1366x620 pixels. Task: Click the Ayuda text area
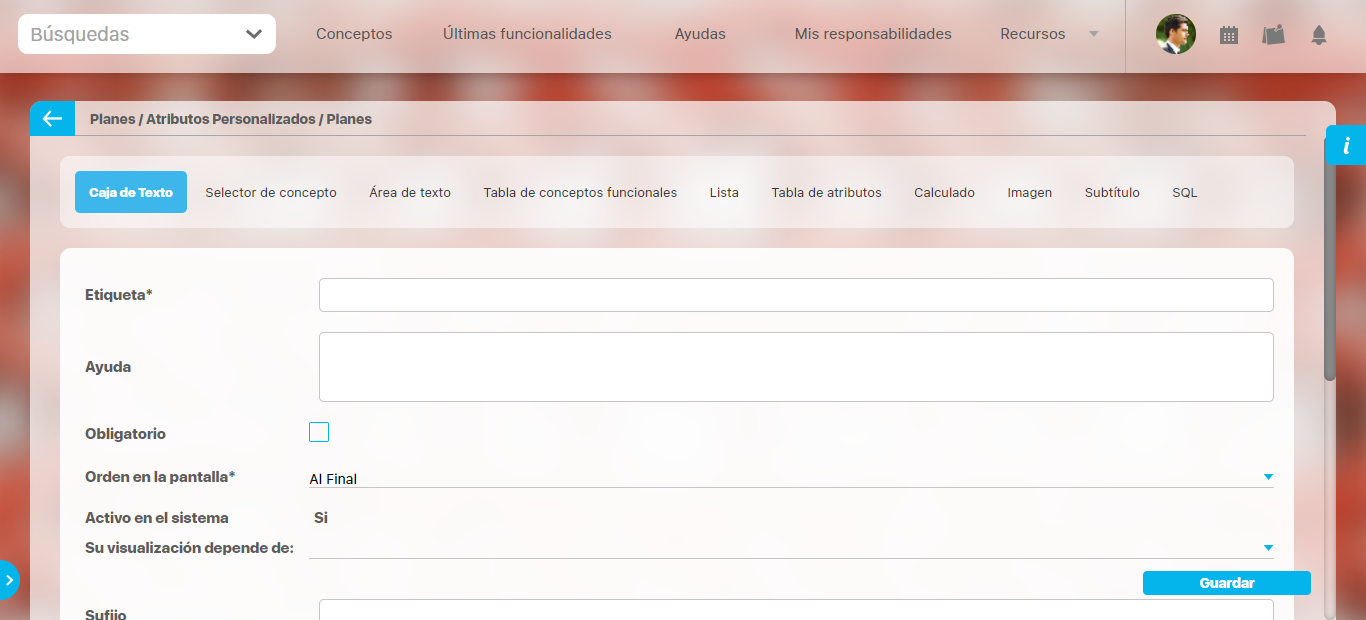tap(796, 367)
